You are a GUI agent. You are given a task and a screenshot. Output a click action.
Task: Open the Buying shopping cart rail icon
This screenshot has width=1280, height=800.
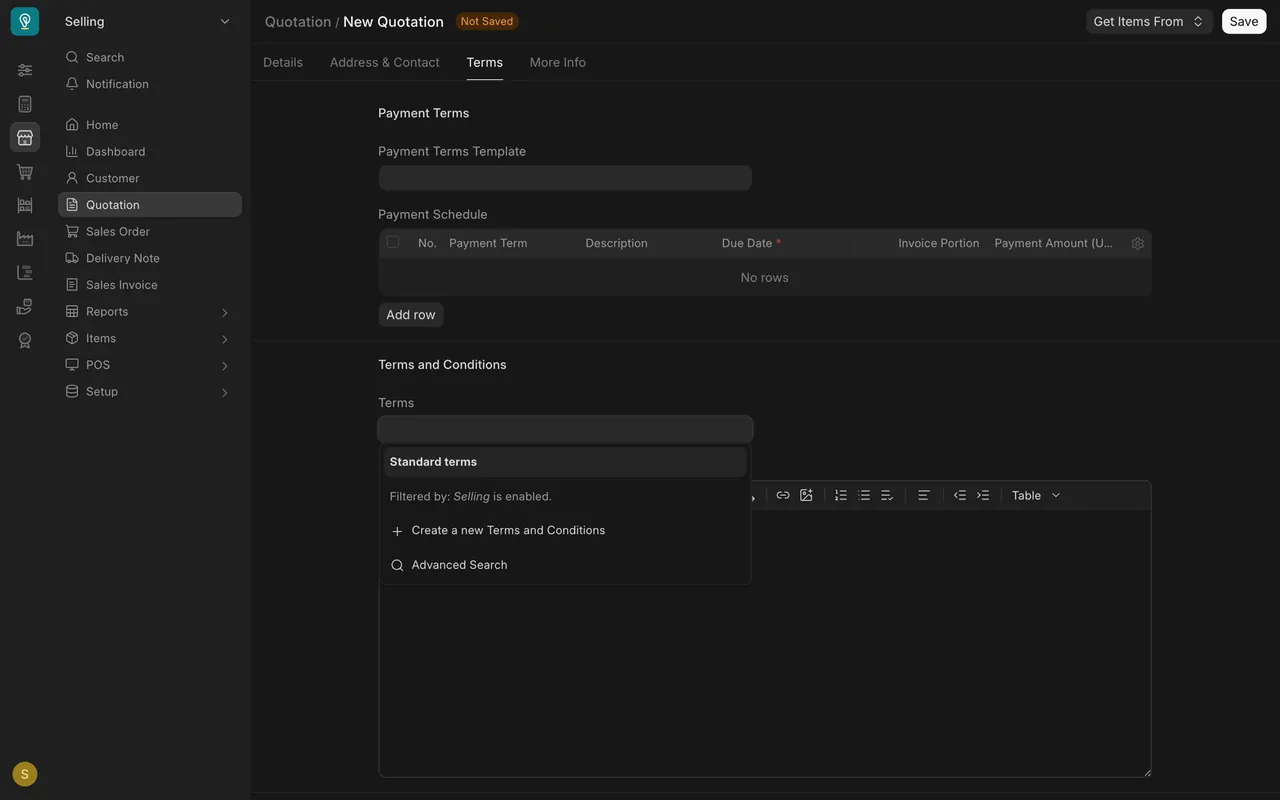click(25, 172)
